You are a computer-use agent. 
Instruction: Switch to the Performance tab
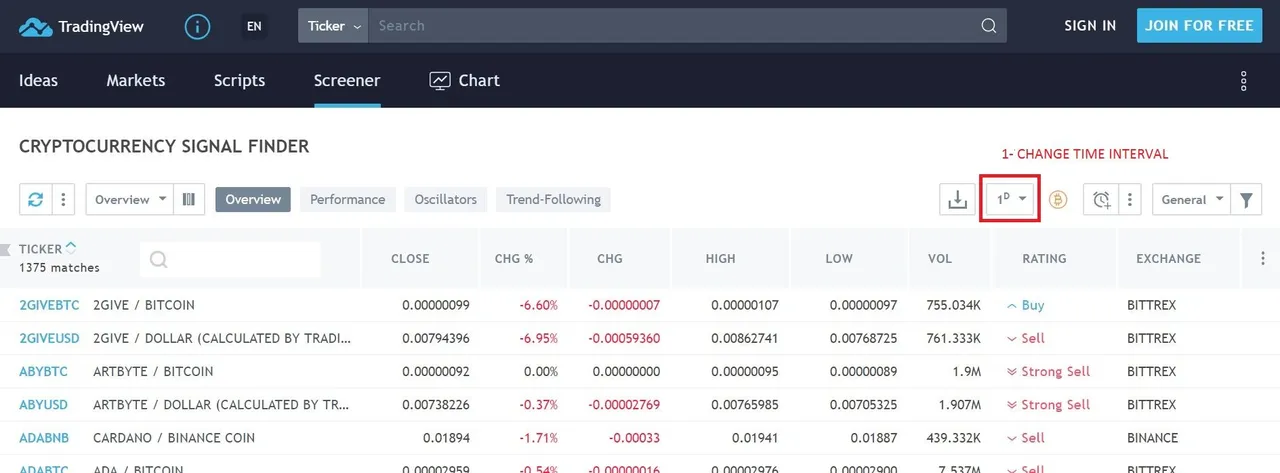[348, 200]
